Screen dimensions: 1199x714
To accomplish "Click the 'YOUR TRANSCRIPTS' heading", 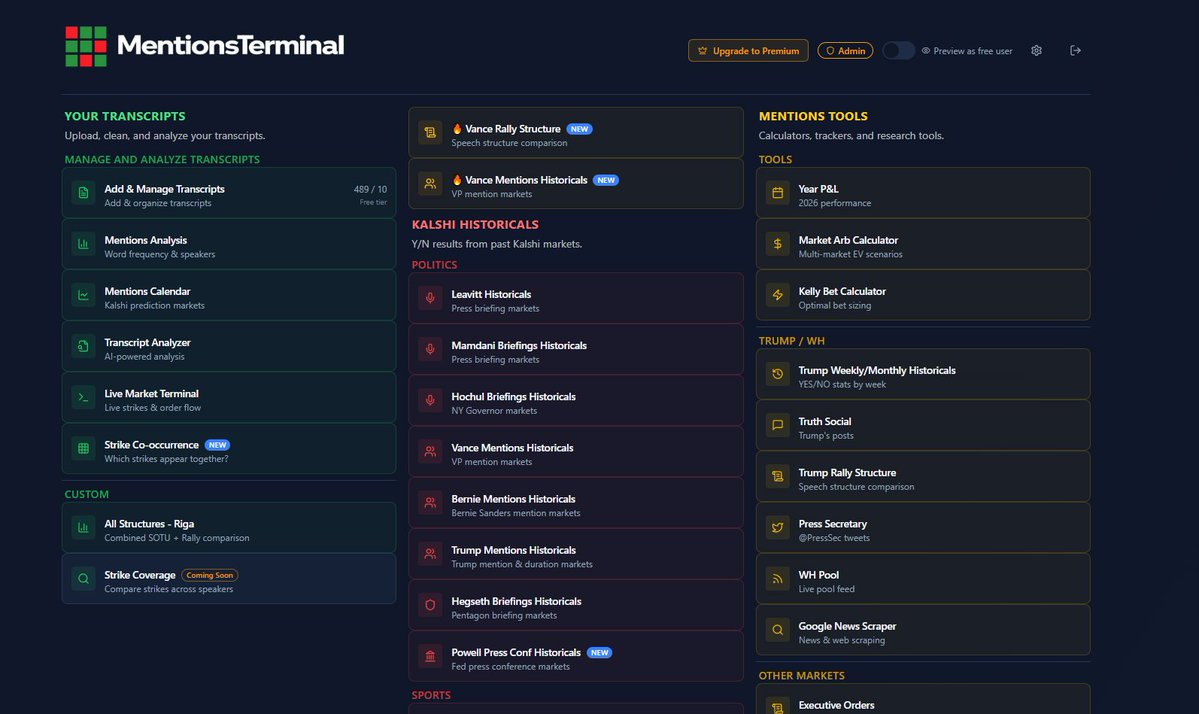I will [125, 116].
